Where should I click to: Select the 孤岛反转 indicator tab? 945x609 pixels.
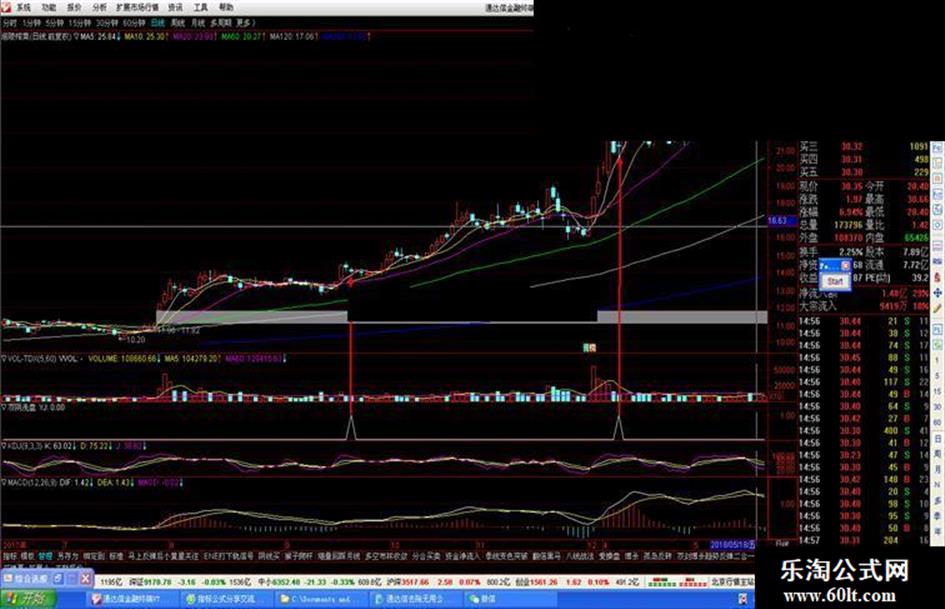[658, 556]
